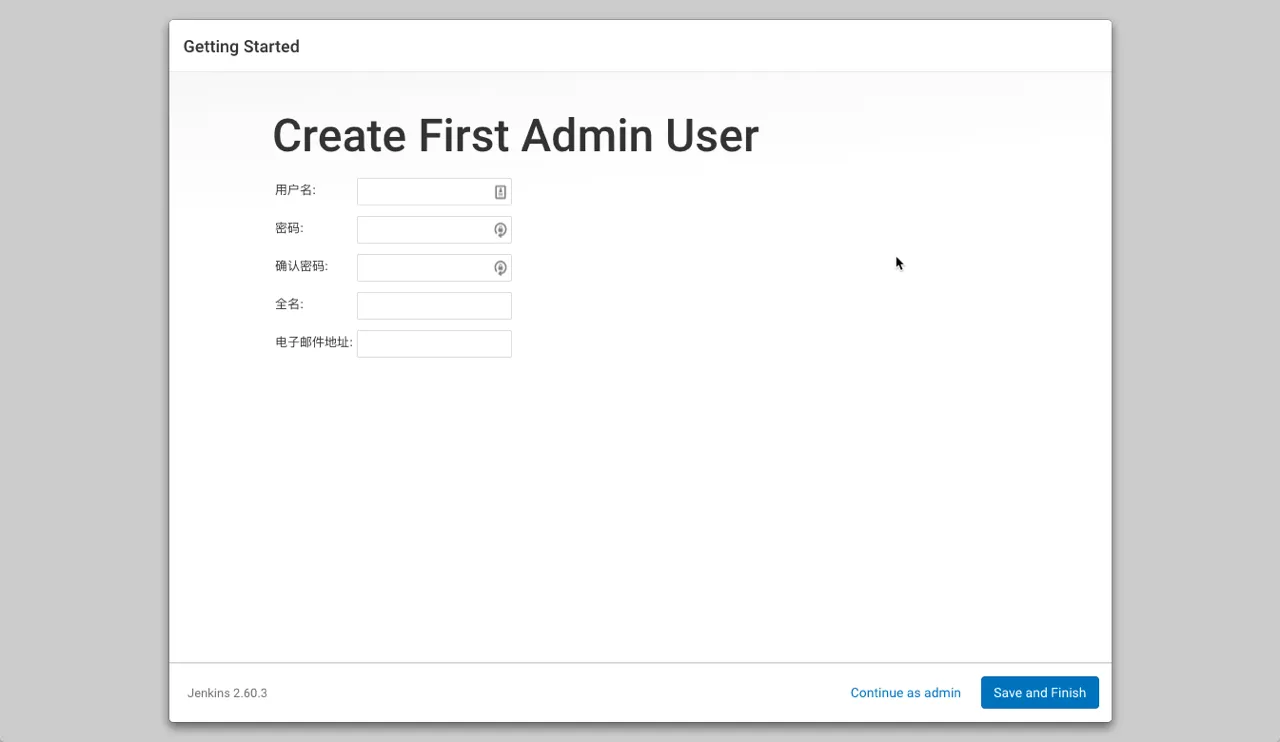Click the key icon in 密码 field
1280x742 pixels.
(x=500, y=230)
